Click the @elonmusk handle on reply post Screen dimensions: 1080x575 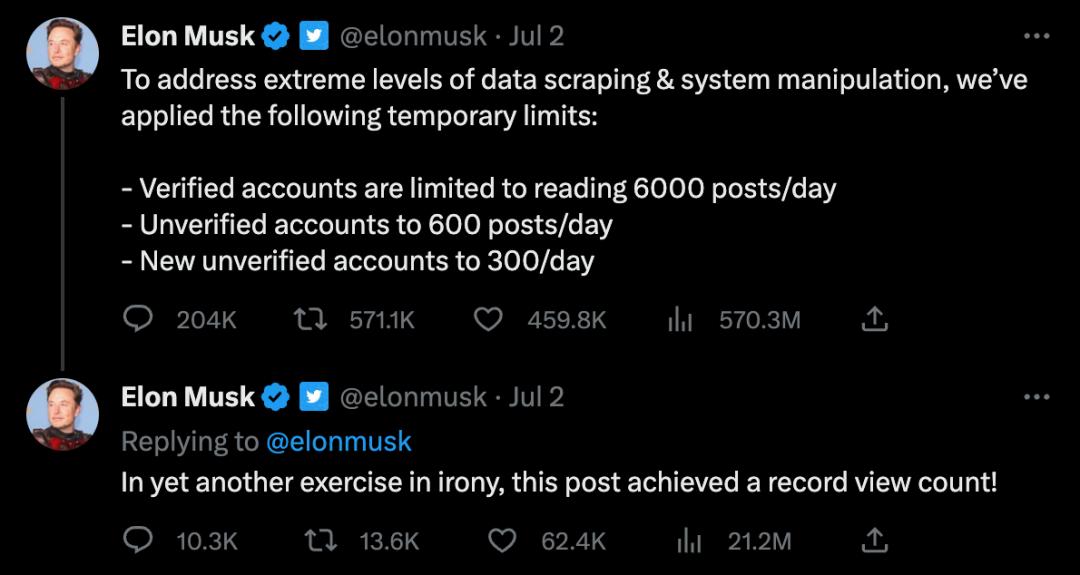click(x=413, y=397)
